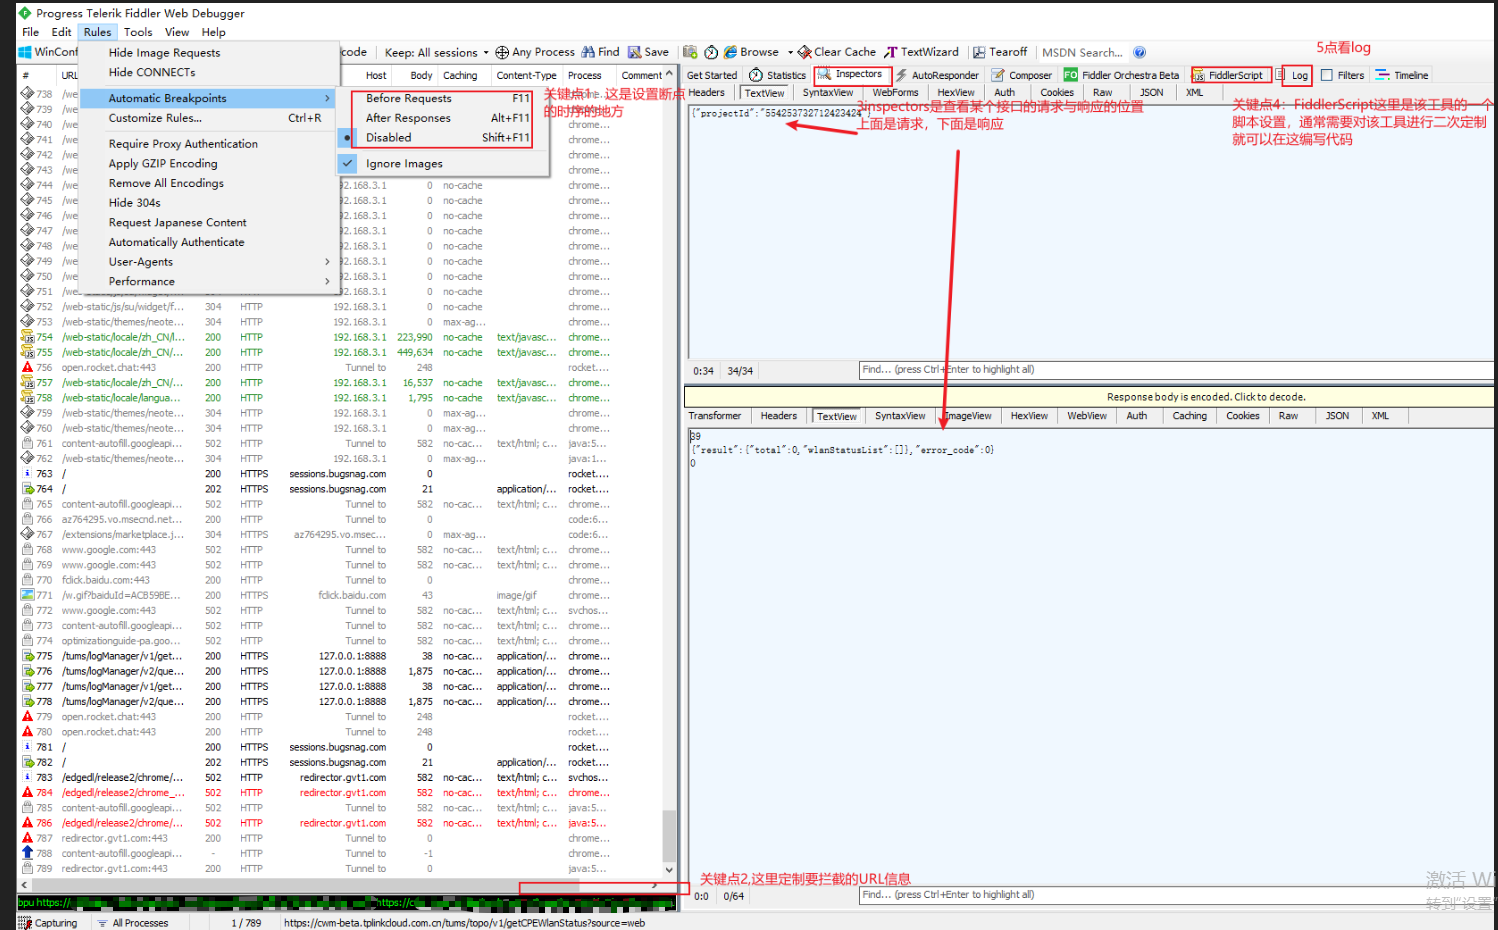Click the Clear Cache eraser icon
This screenshot has height=930, width=1498.
click(x=805, y=52)
